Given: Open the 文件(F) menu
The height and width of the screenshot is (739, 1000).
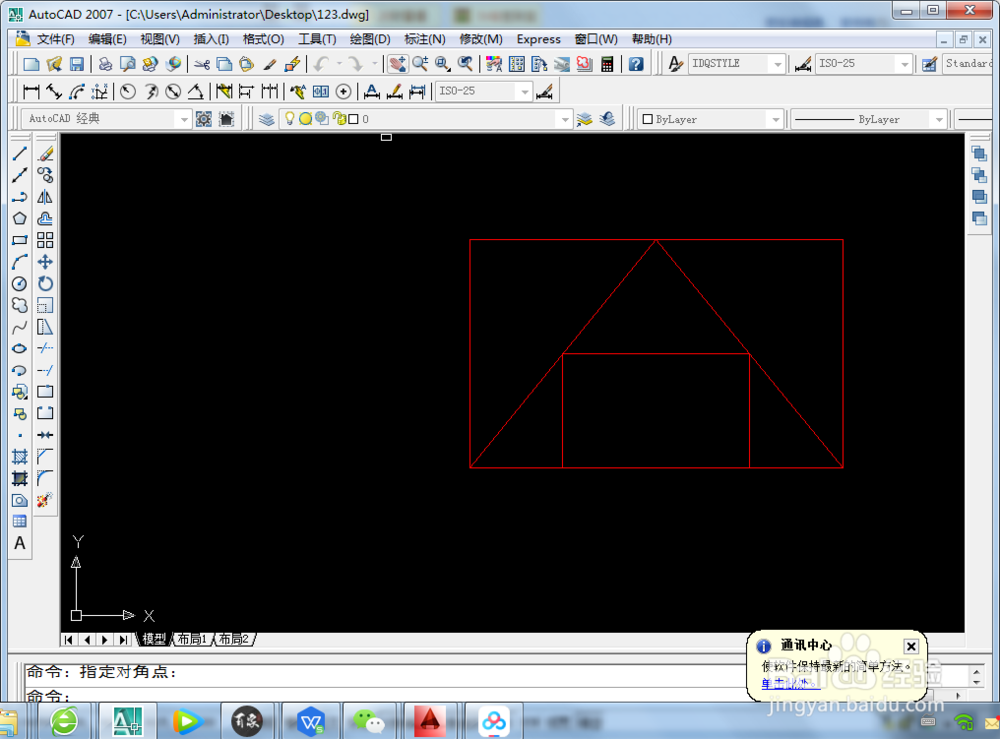Looking at the screenshot, I should click(x=55, y=39).
